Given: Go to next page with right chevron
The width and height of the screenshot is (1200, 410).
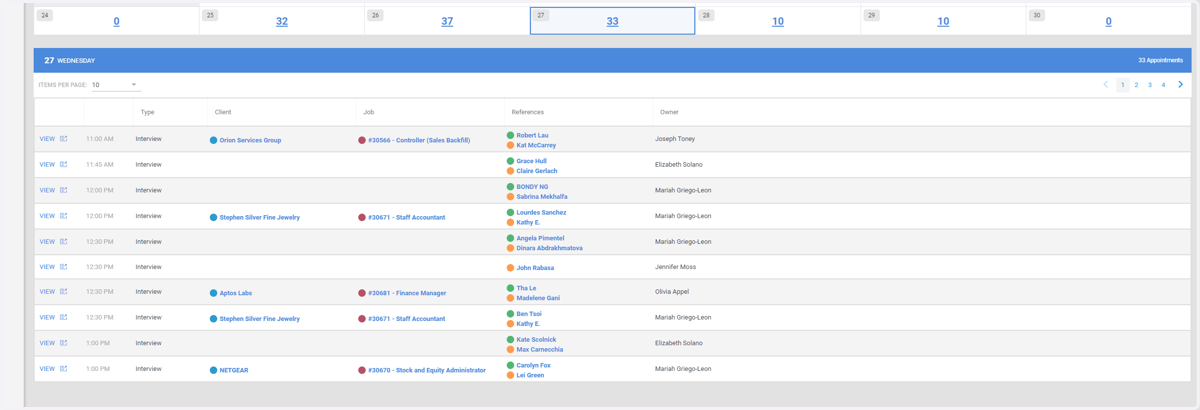Looking at the screenshot, I should click(1180, 85).
